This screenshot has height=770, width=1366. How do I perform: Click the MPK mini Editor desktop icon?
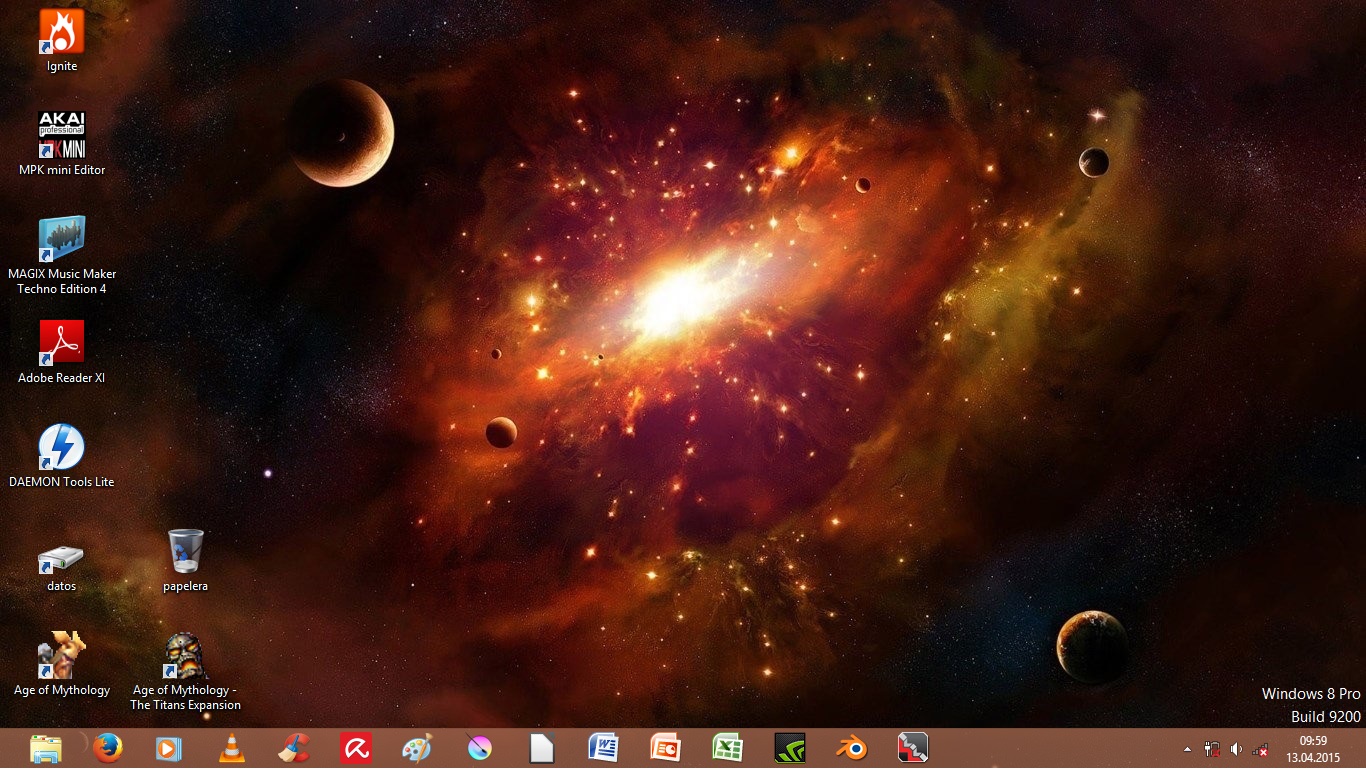tap(61, 135)
